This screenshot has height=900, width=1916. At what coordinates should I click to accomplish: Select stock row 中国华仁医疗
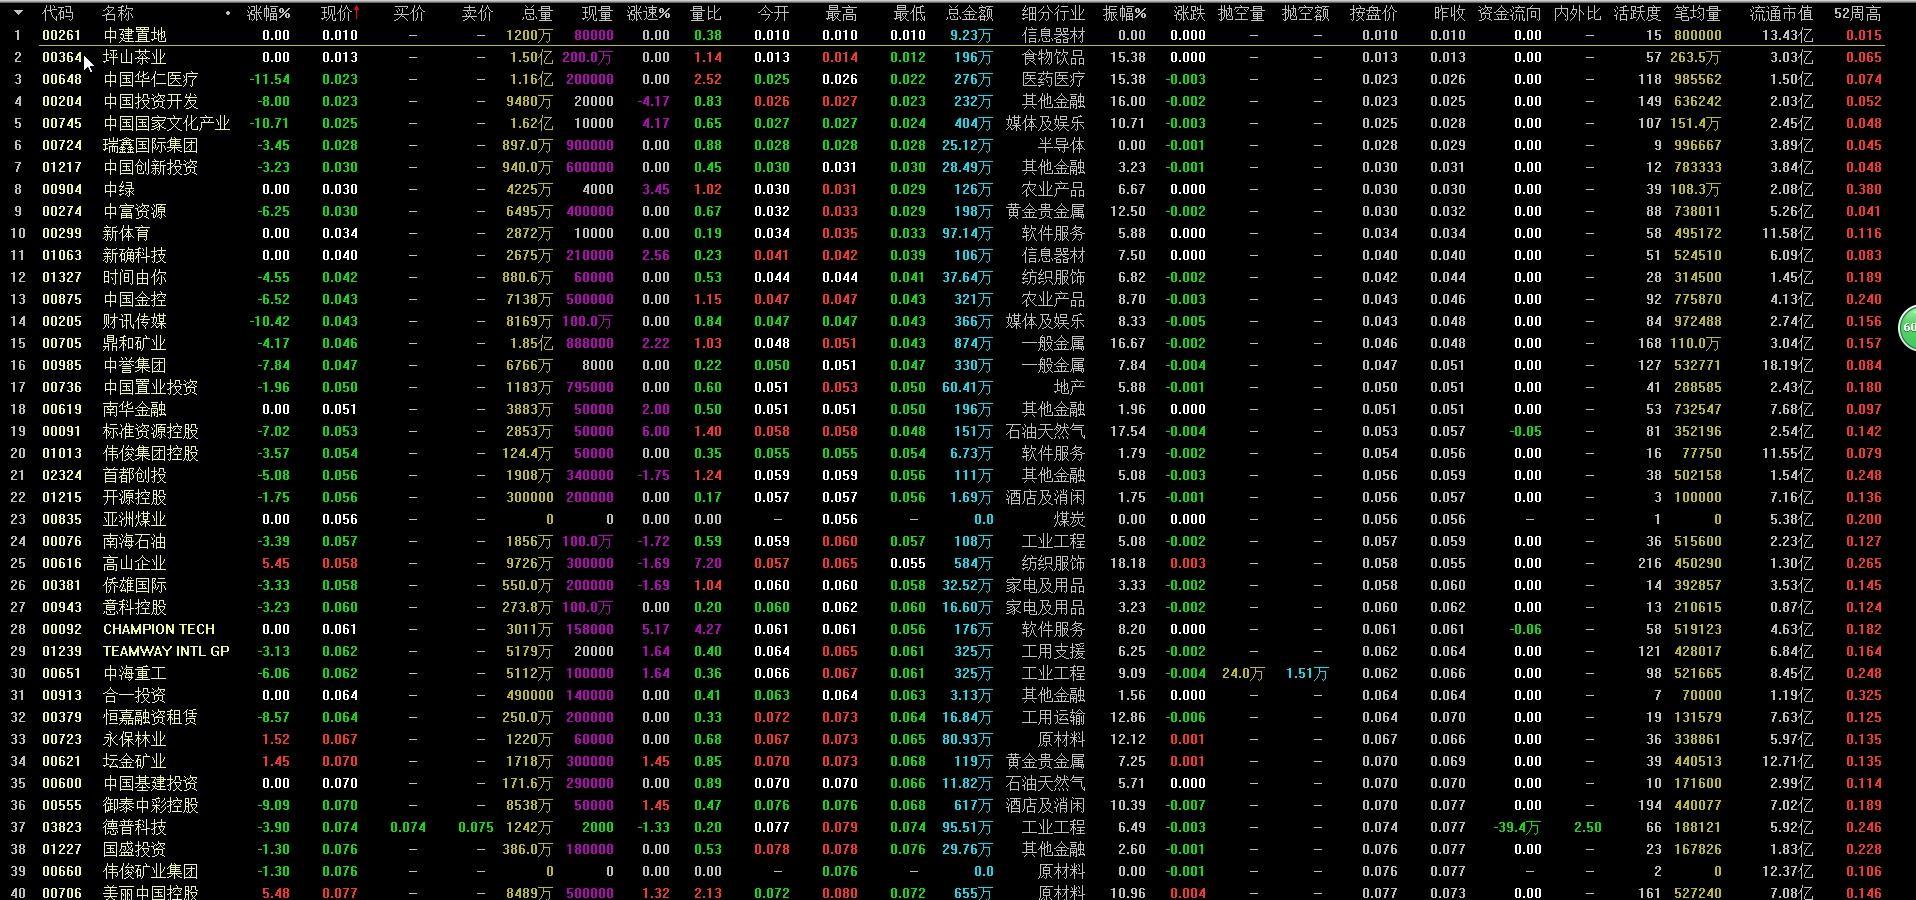click(151, 79)
